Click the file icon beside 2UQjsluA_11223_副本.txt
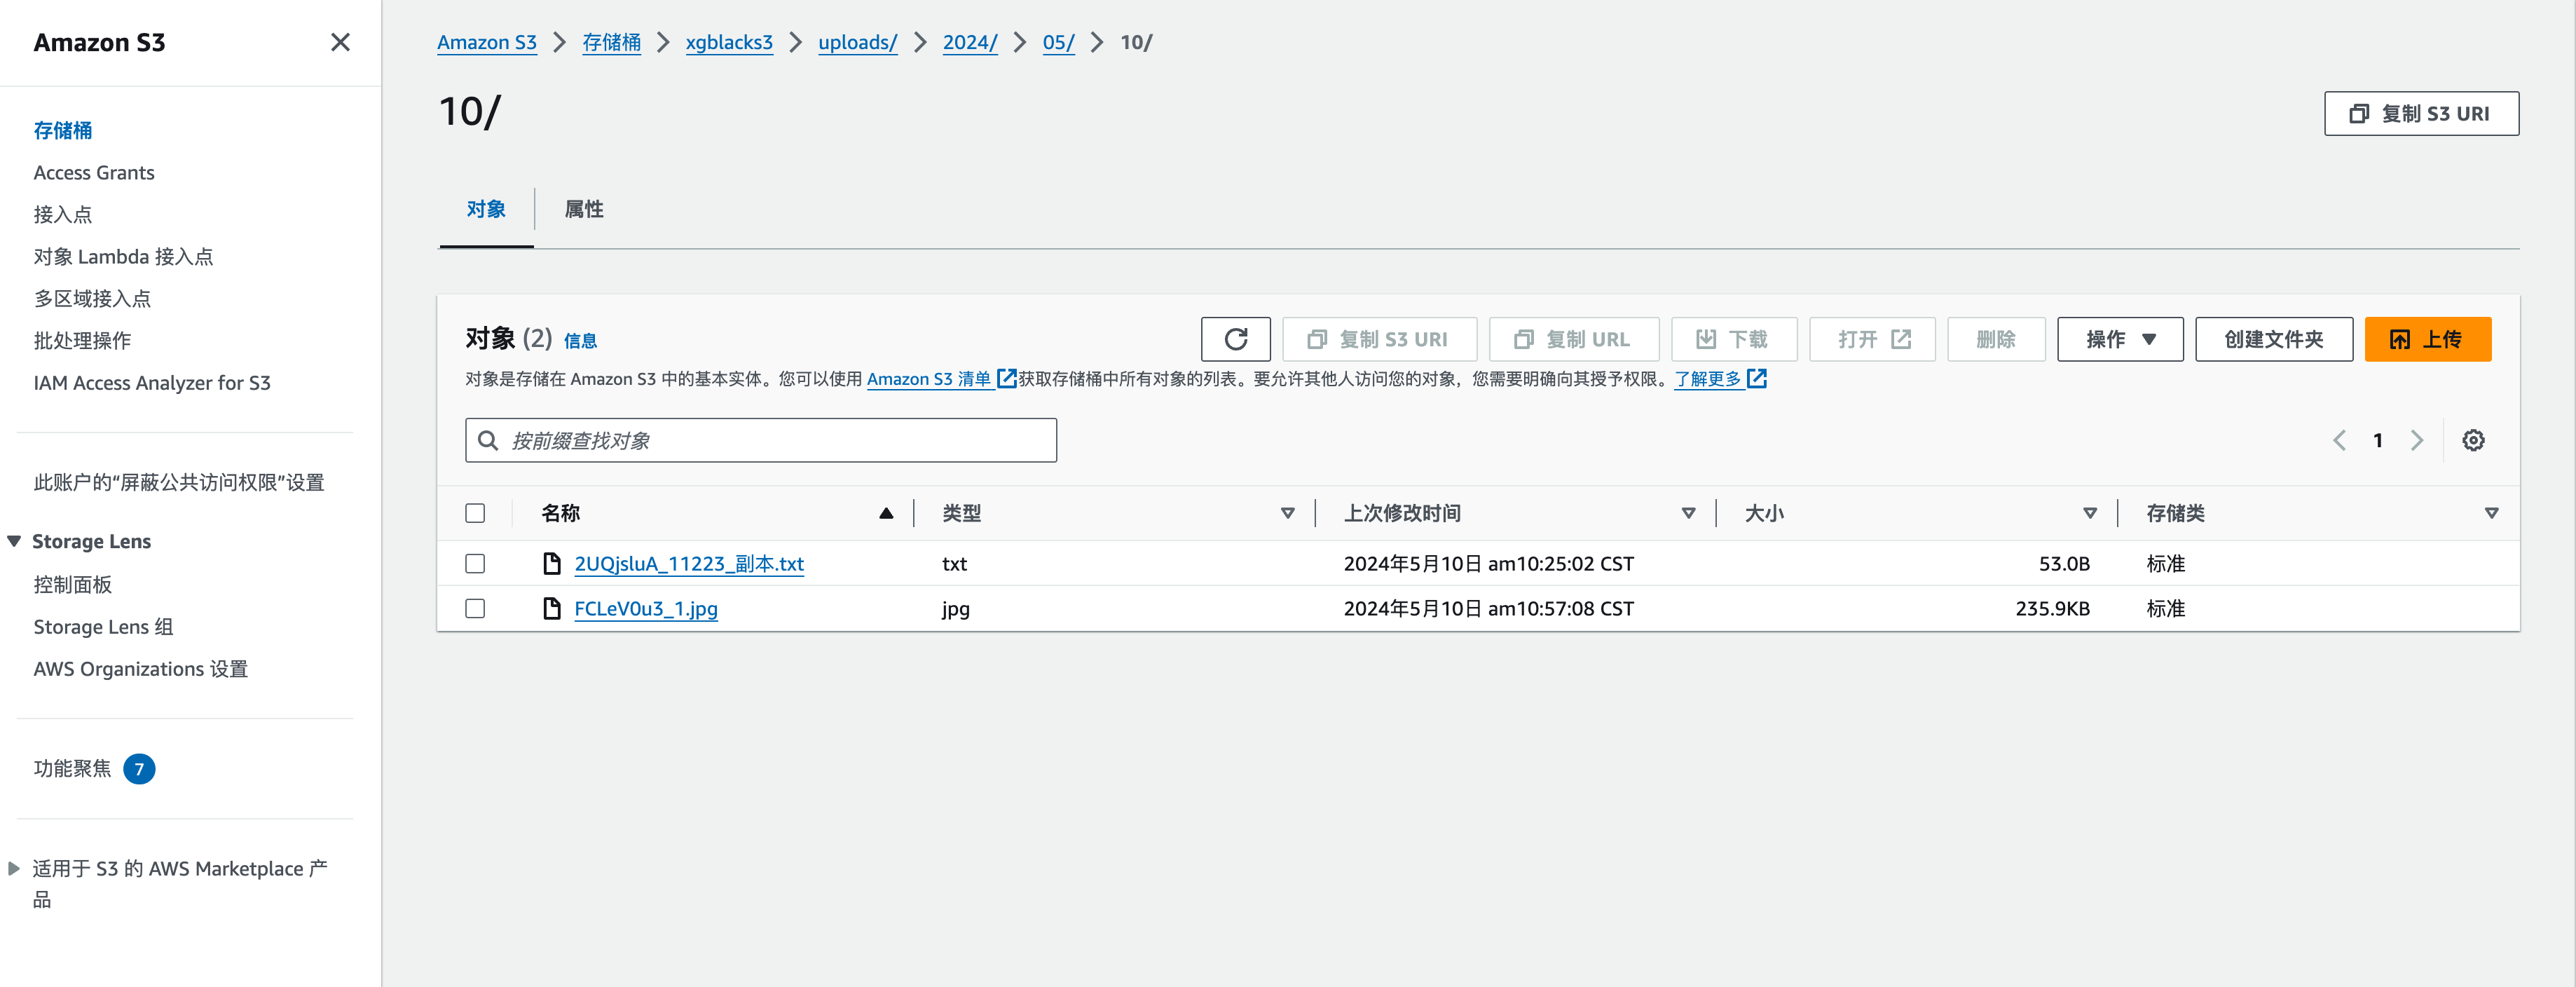The width and height of the screenshot is (2576, 987). click(551, 563)
